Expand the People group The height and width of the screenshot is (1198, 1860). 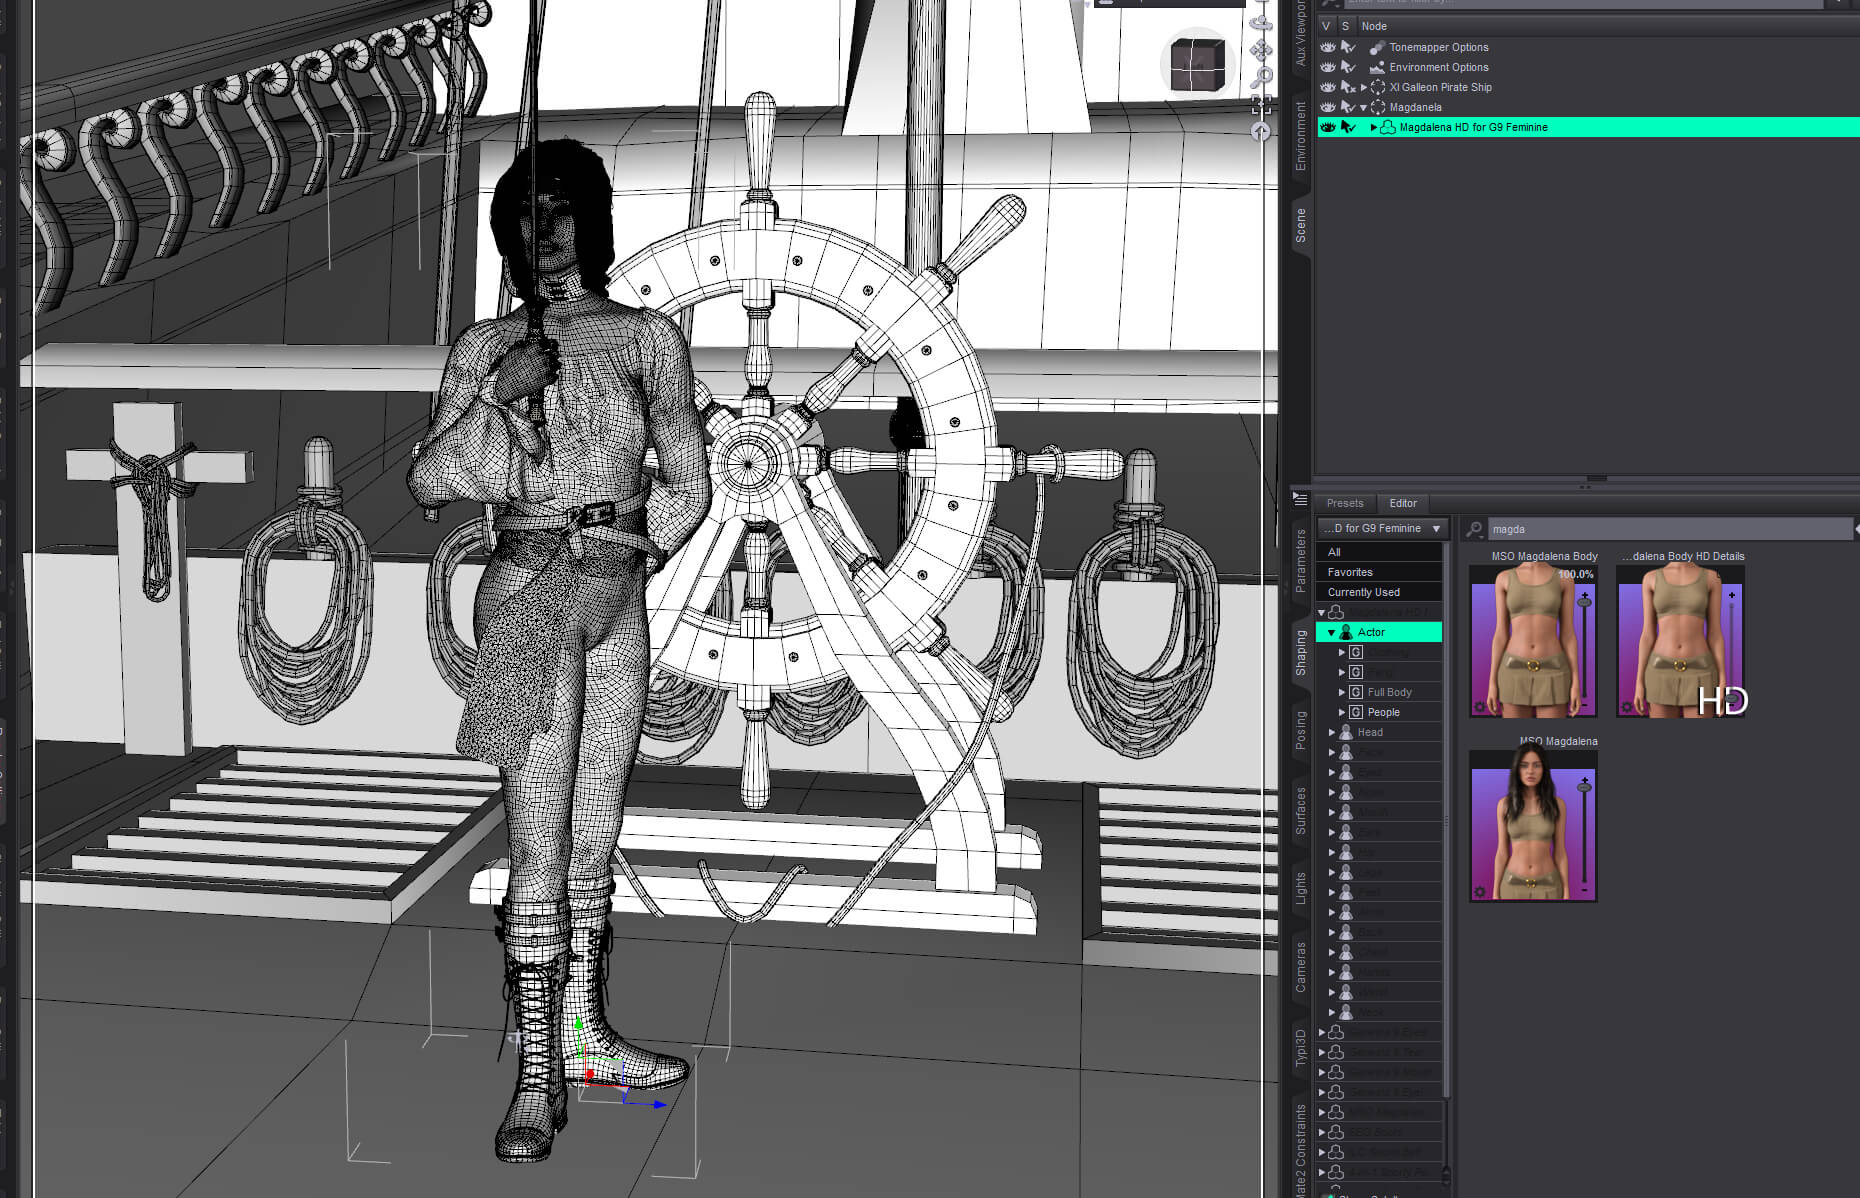(1342, 712)
